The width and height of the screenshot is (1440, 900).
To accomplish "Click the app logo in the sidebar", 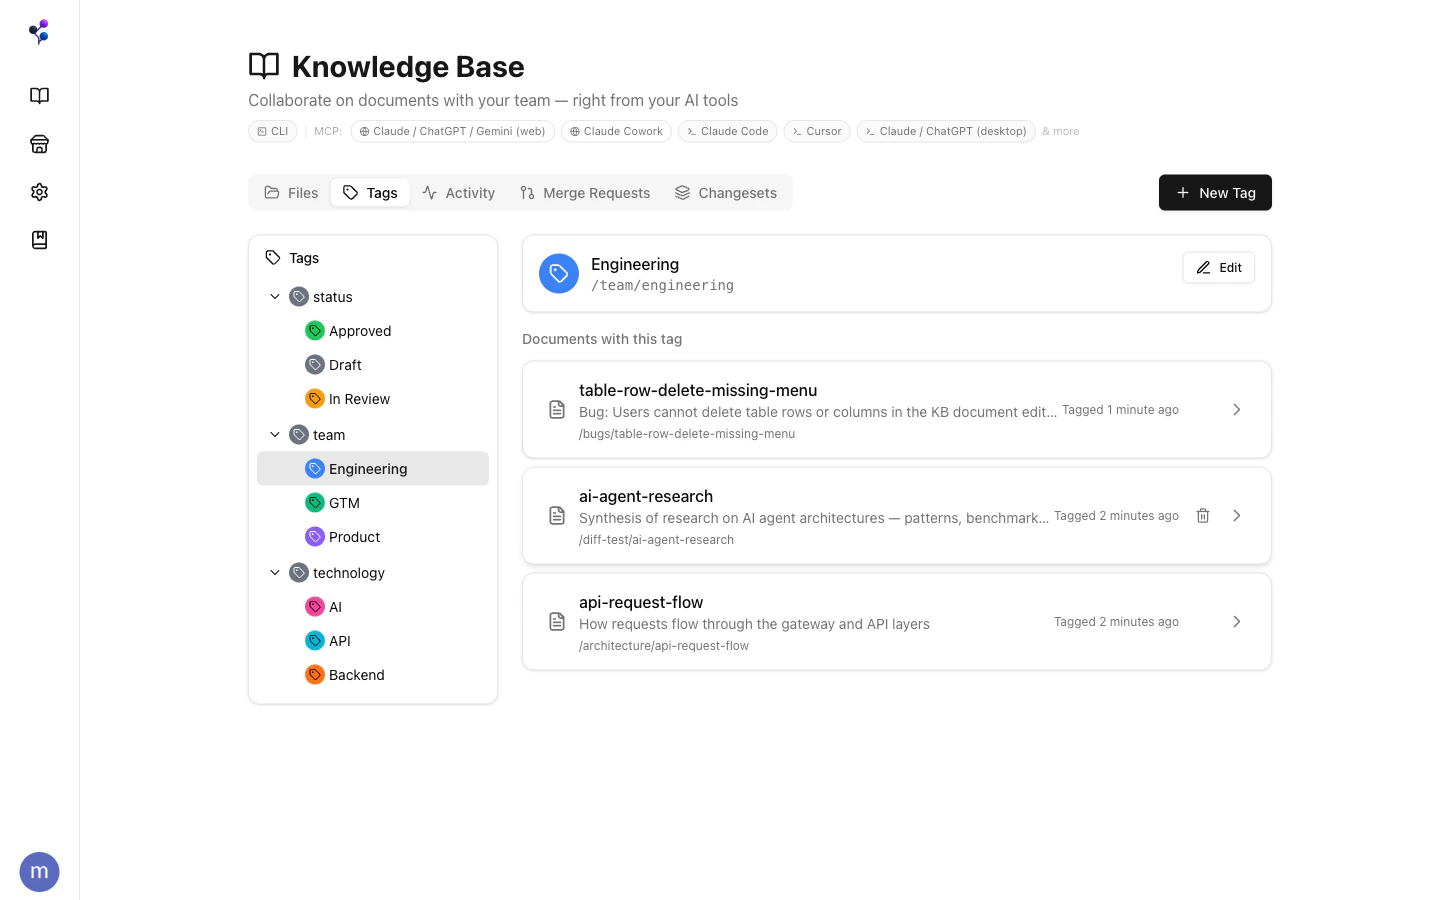I will [39, 32].
